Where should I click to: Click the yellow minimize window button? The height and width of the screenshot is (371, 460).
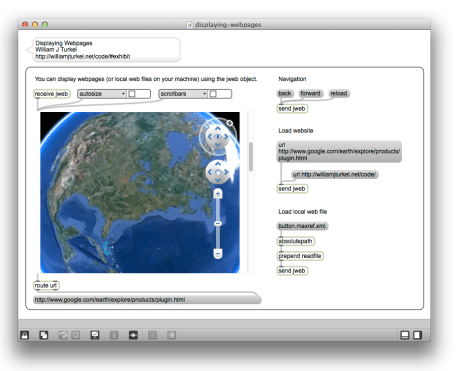(35, 24)
